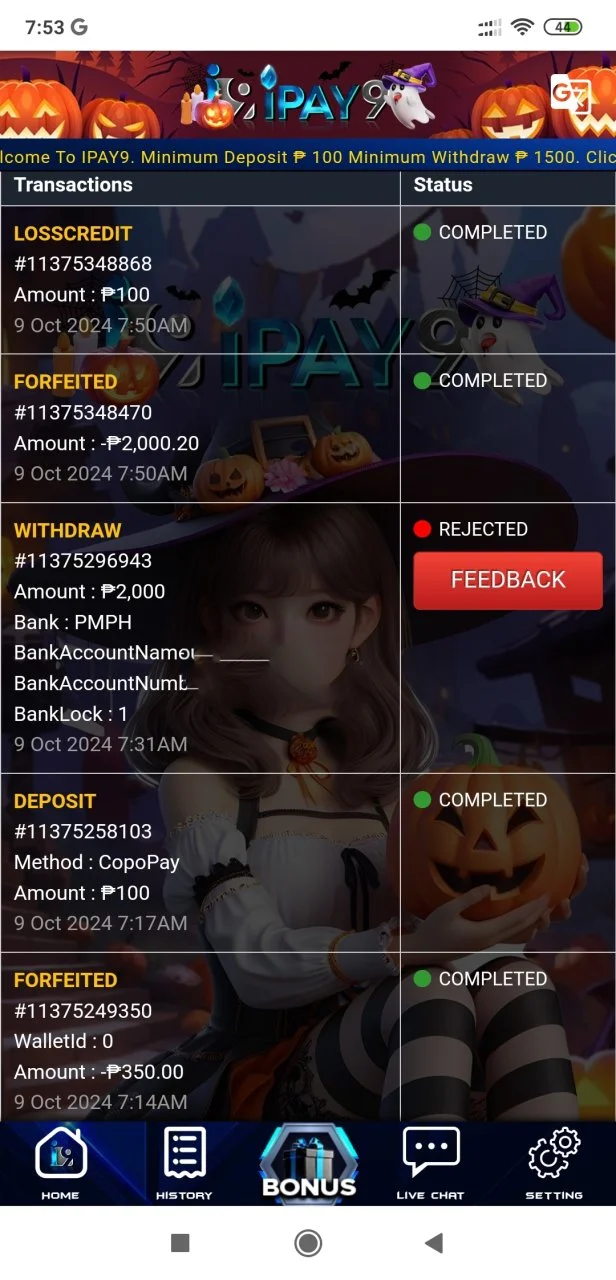Tap the translate icon in the banner
This screenshot has width=616, height=1280.
[x=570, y=95]
